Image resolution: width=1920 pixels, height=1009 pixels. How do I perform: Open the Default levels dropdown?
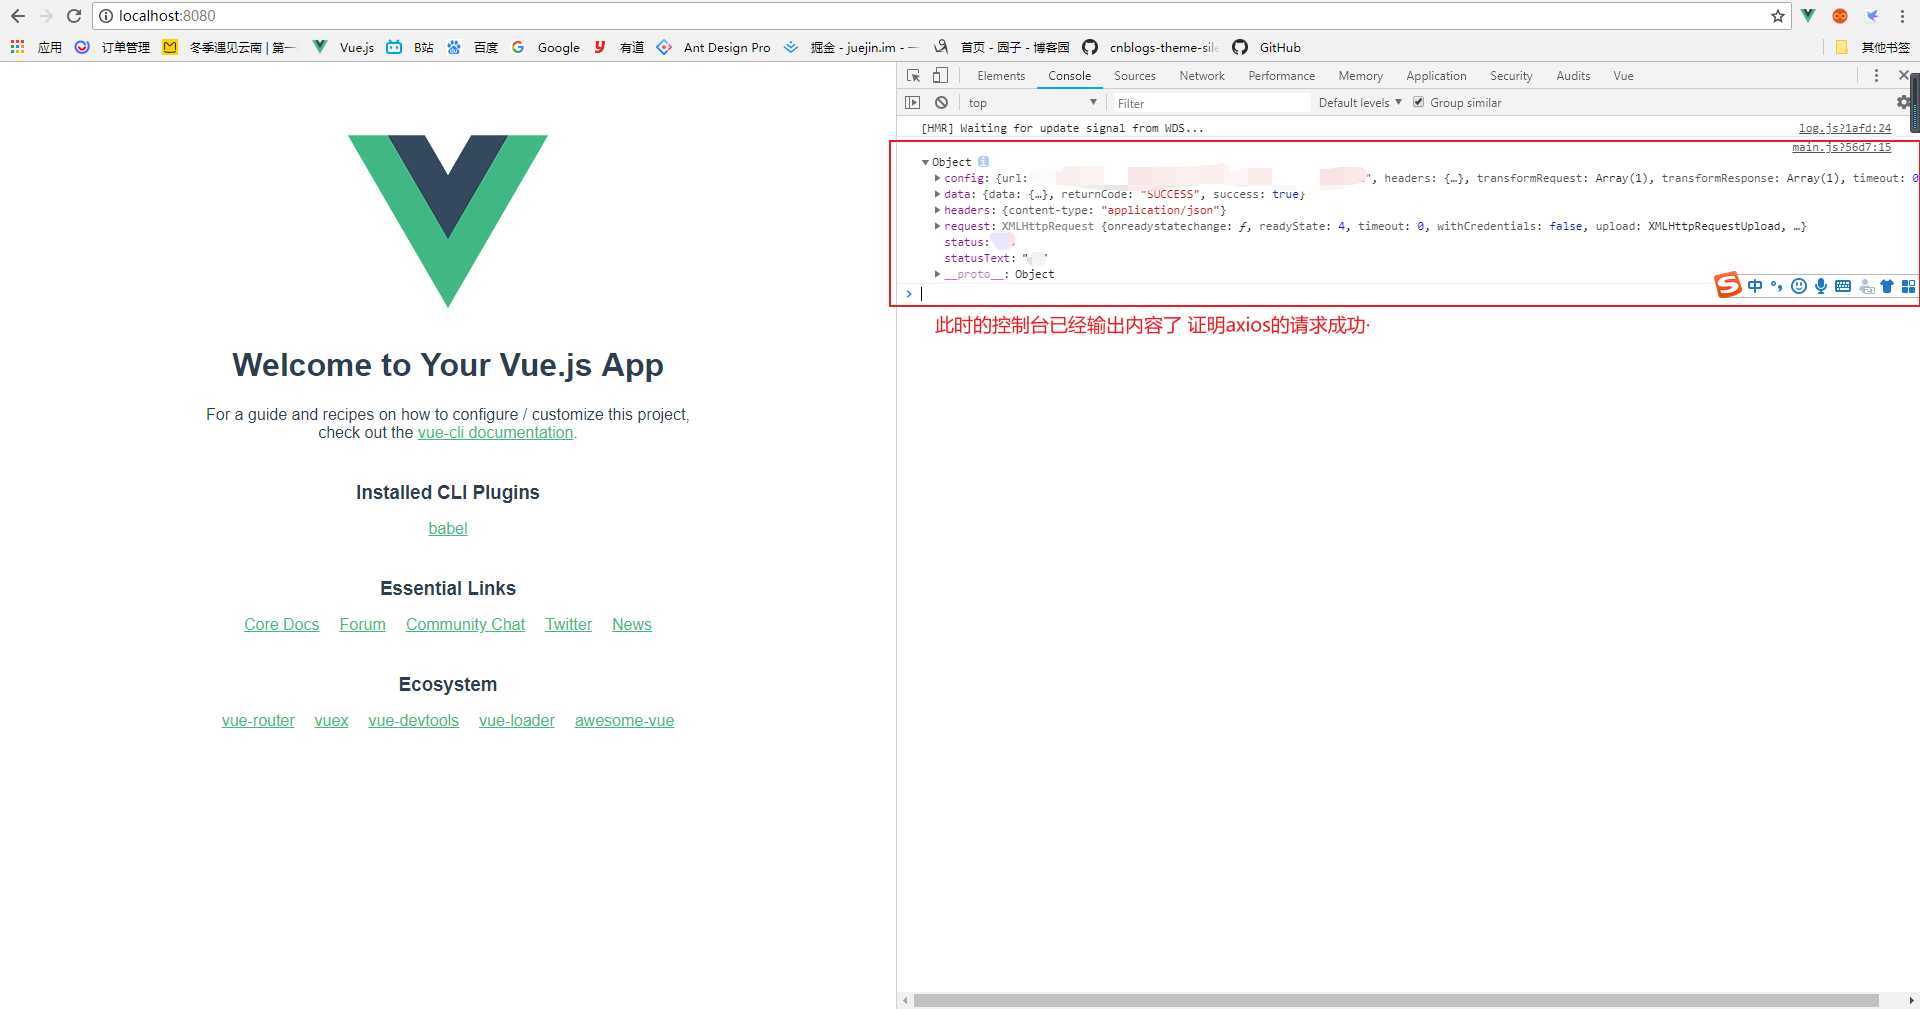tap(1360, 102)
